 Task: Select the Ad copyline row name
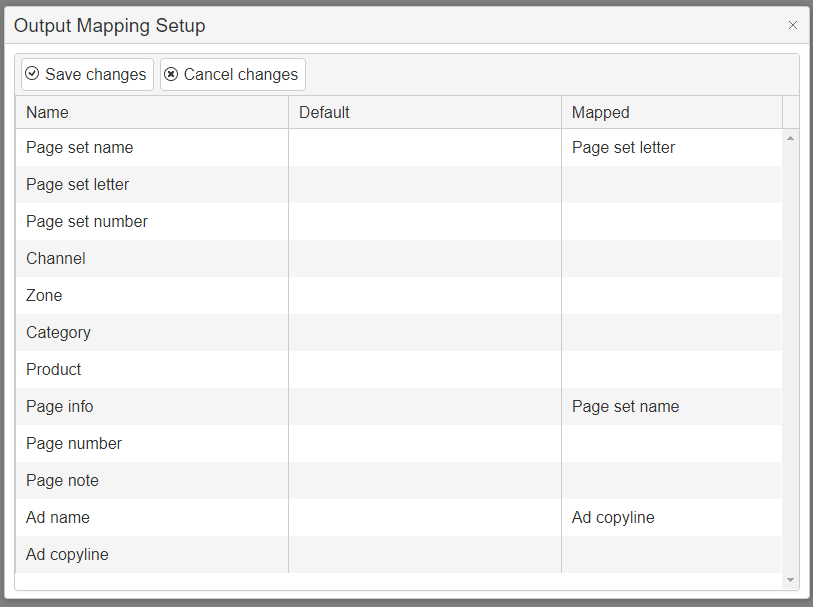coord(67,555)
